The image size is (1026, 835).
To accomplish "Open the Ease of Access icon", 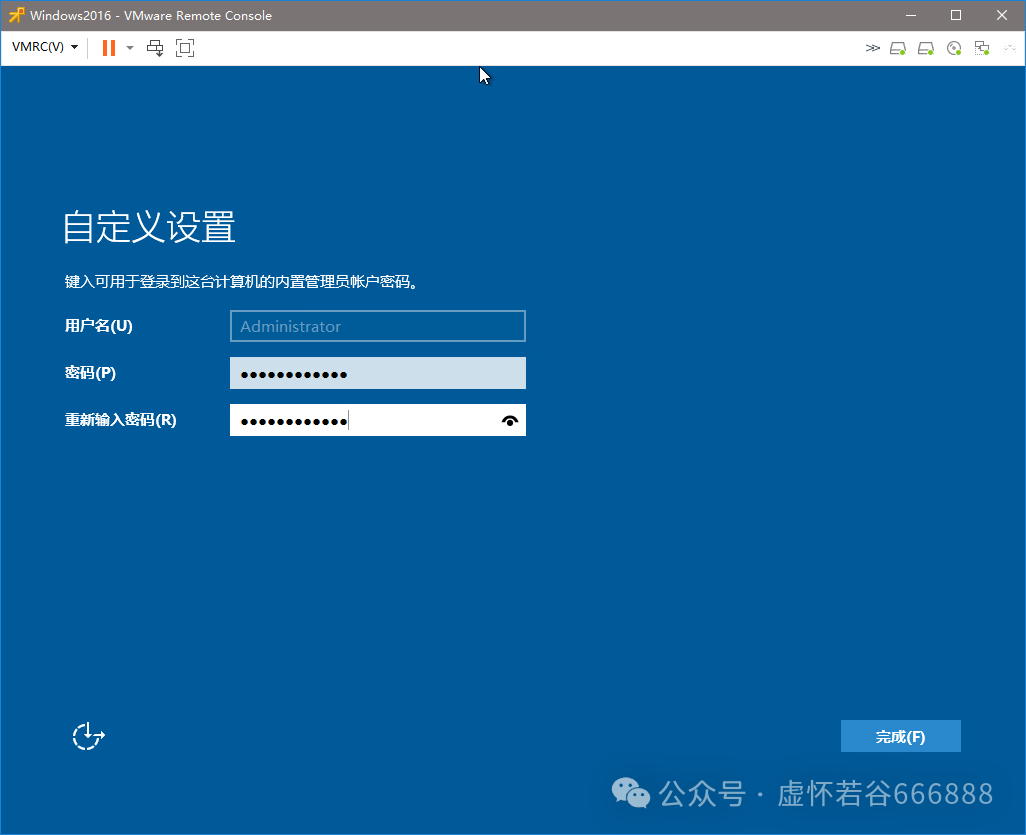I will coord(88,737).
